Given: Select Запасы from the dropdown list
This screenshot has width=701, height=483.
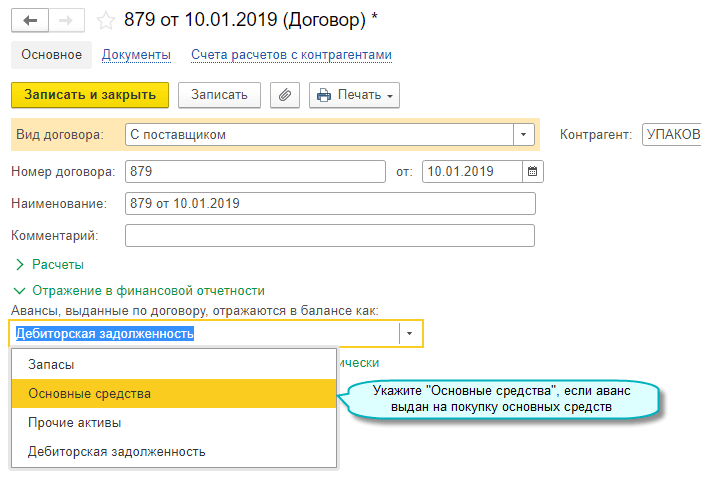Looking at the screenshot, I should (51, 365).
